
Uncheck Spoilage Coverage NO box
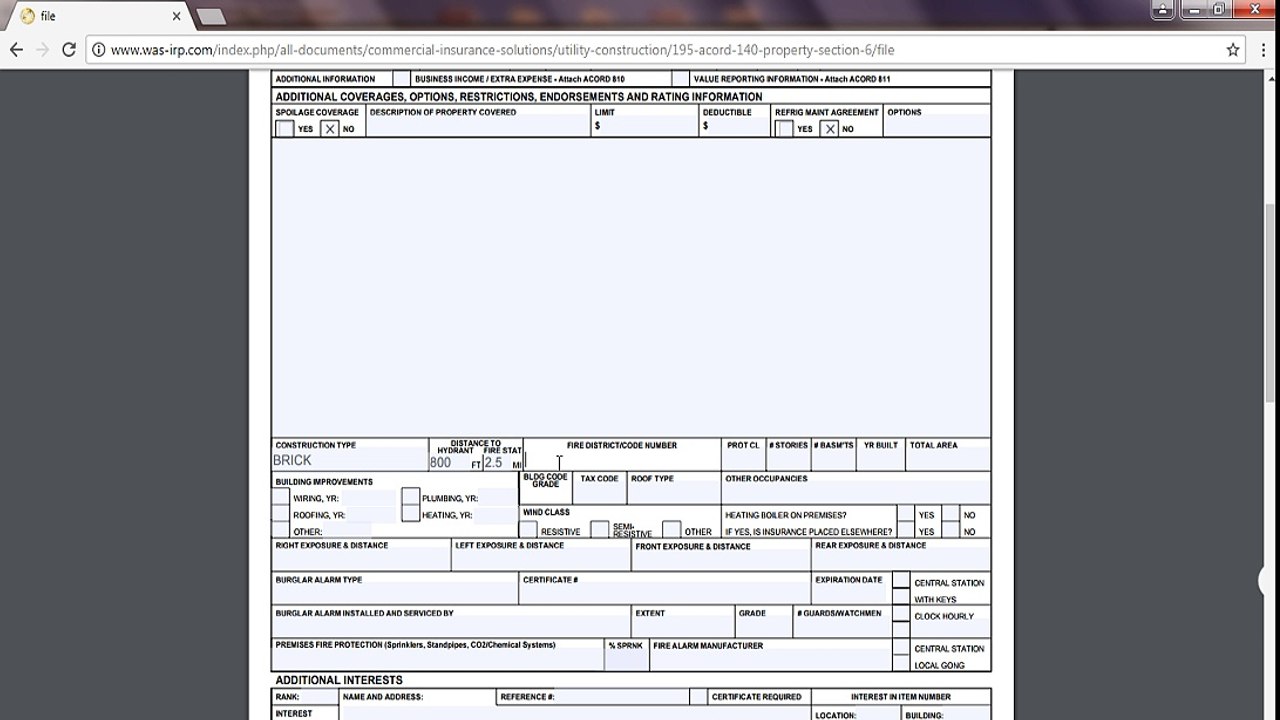tap(330, 129)
